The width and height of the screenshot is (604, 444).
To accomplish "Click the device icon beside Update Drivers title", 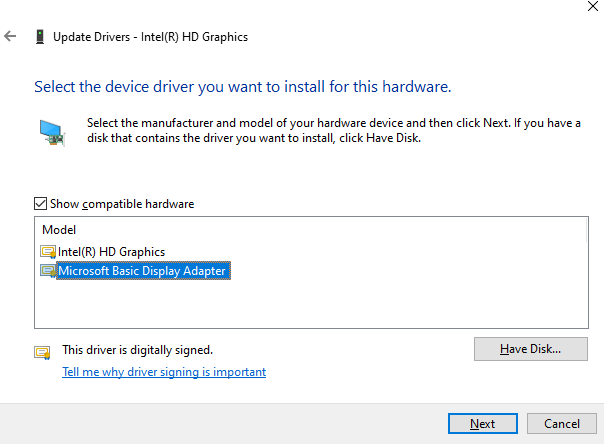I will (x=40, y=37).
